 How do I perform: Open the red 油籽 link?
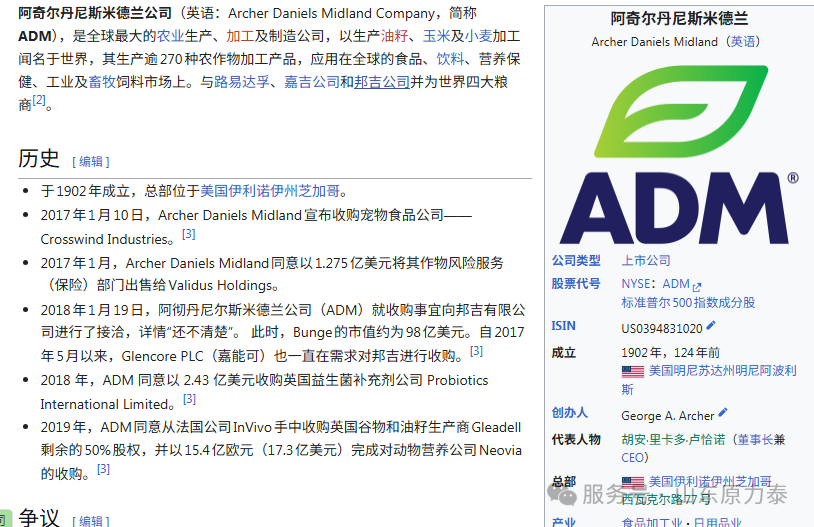(395, 36)
